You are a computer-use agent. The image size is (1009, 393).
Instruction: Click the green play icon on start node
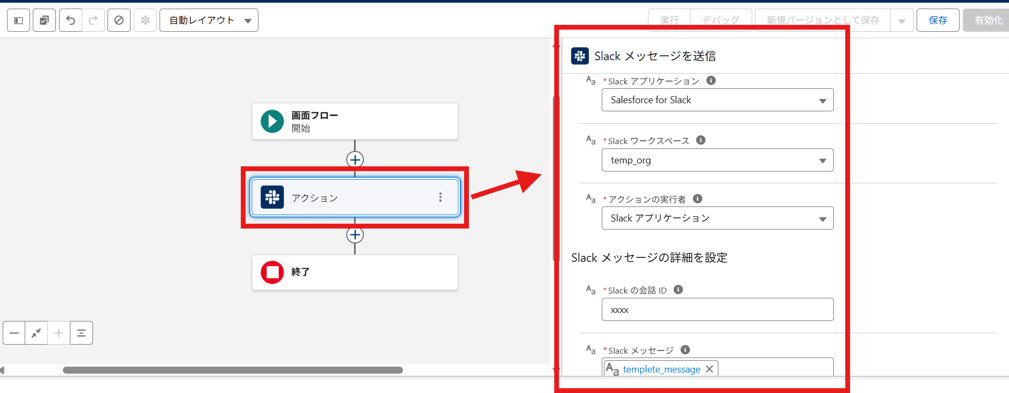pyautogui.click(x=272, y=122)
